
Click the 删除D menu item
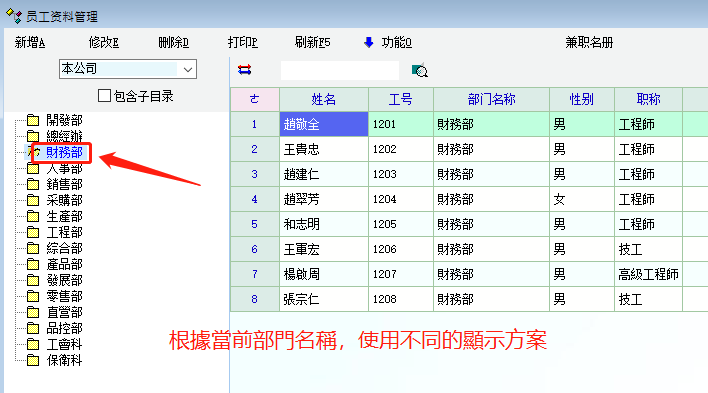pos(173,42)
